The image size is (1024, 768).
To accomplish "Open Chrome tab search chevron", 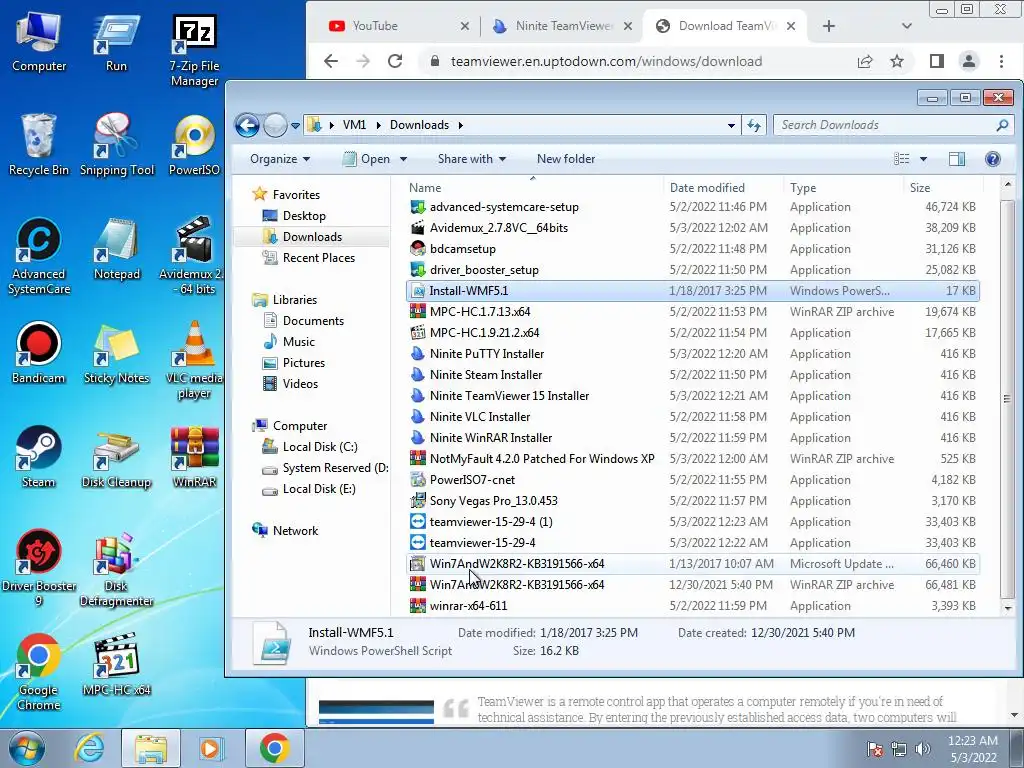I will 906,26.
